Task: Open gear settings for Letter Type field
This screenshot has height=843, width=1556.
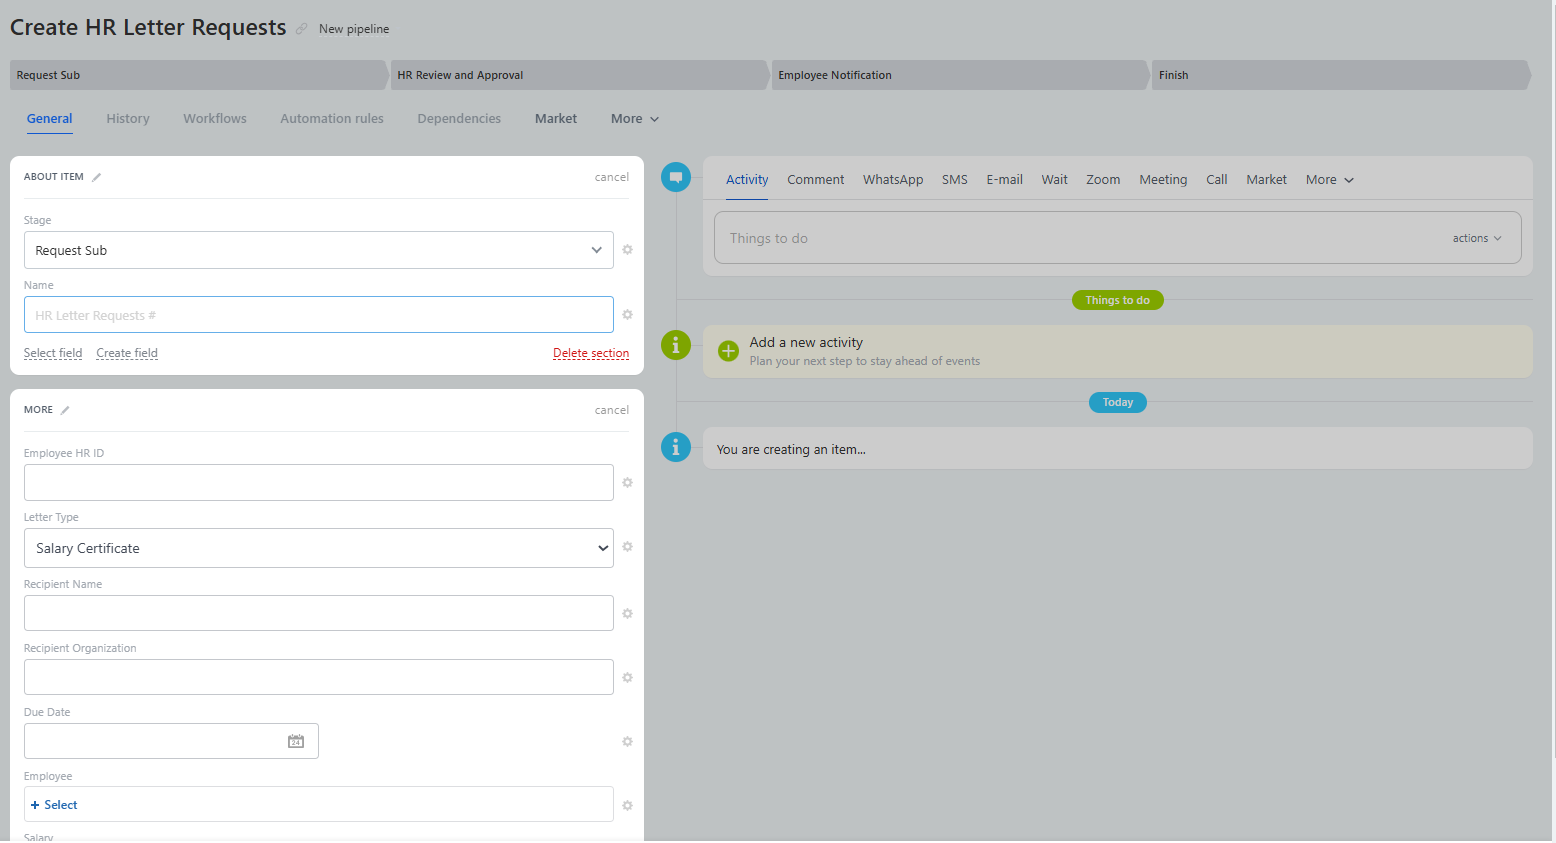Action: 627,547
